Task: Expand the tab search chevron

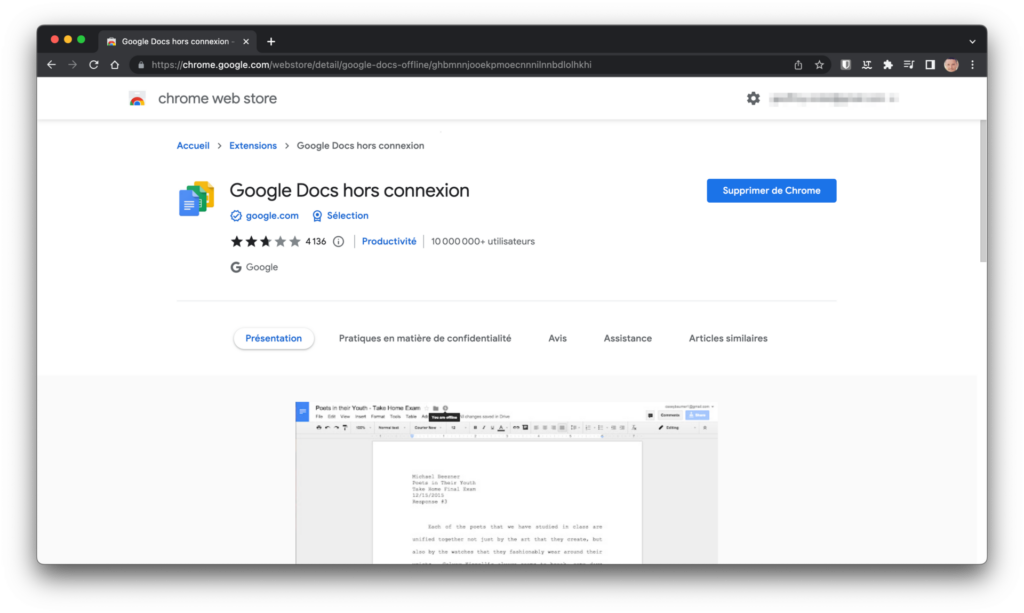Action: (x=972, y=41)
